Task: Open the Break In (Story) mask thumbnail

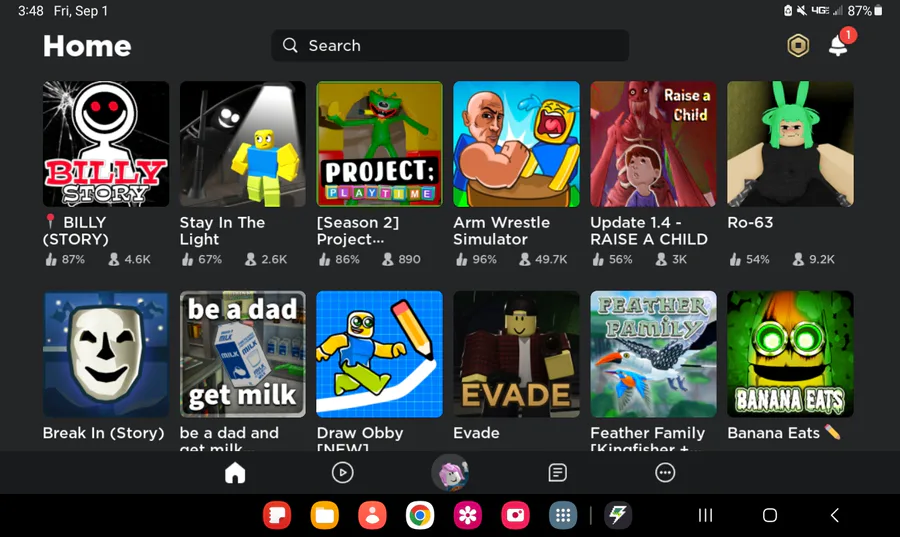Action: 106,354
